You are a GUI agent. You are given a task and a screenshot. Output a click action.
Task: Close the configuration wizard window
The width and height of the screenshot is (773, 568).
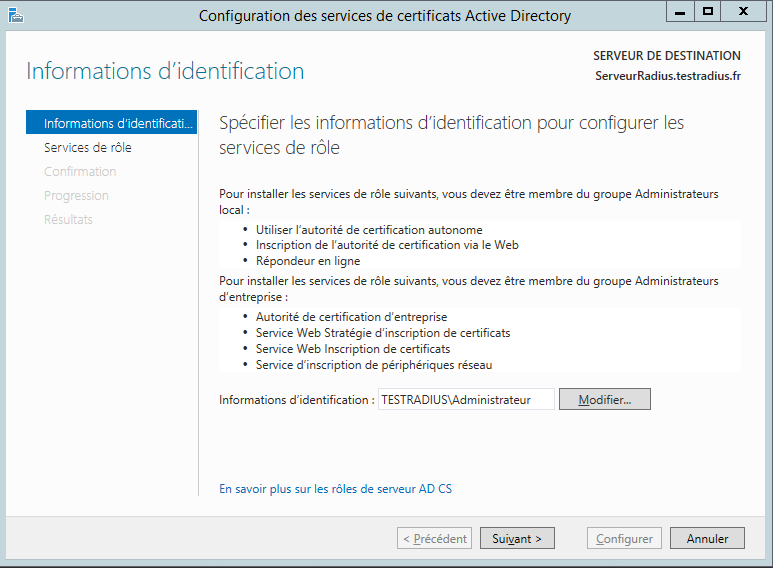click(x=744, y=12)
